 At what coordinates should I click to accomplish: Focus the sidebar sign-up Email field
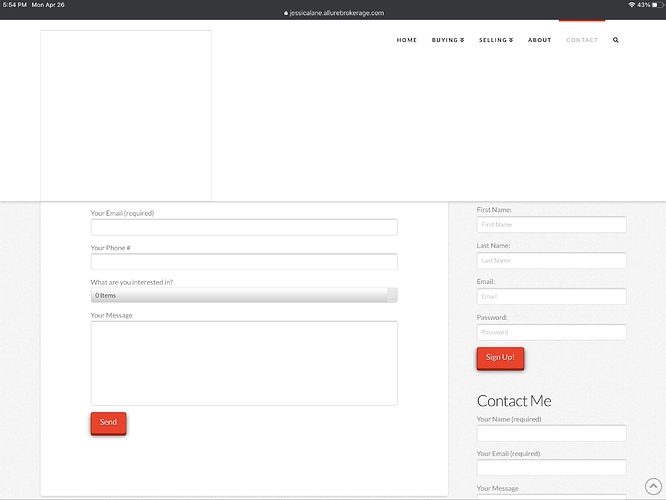(x=551, y=296)
